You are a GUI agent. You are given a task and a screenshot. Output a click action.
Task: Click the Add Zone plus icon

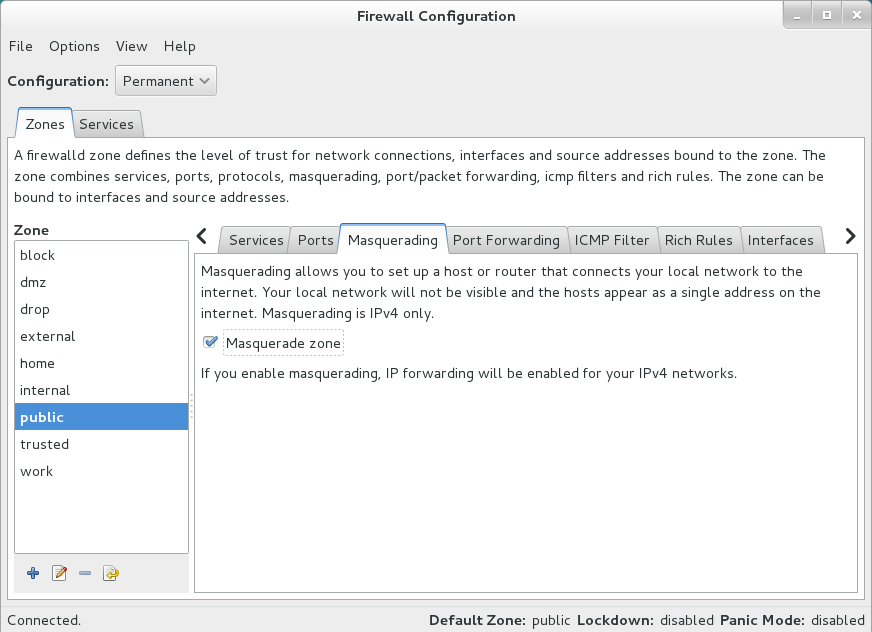33,573
